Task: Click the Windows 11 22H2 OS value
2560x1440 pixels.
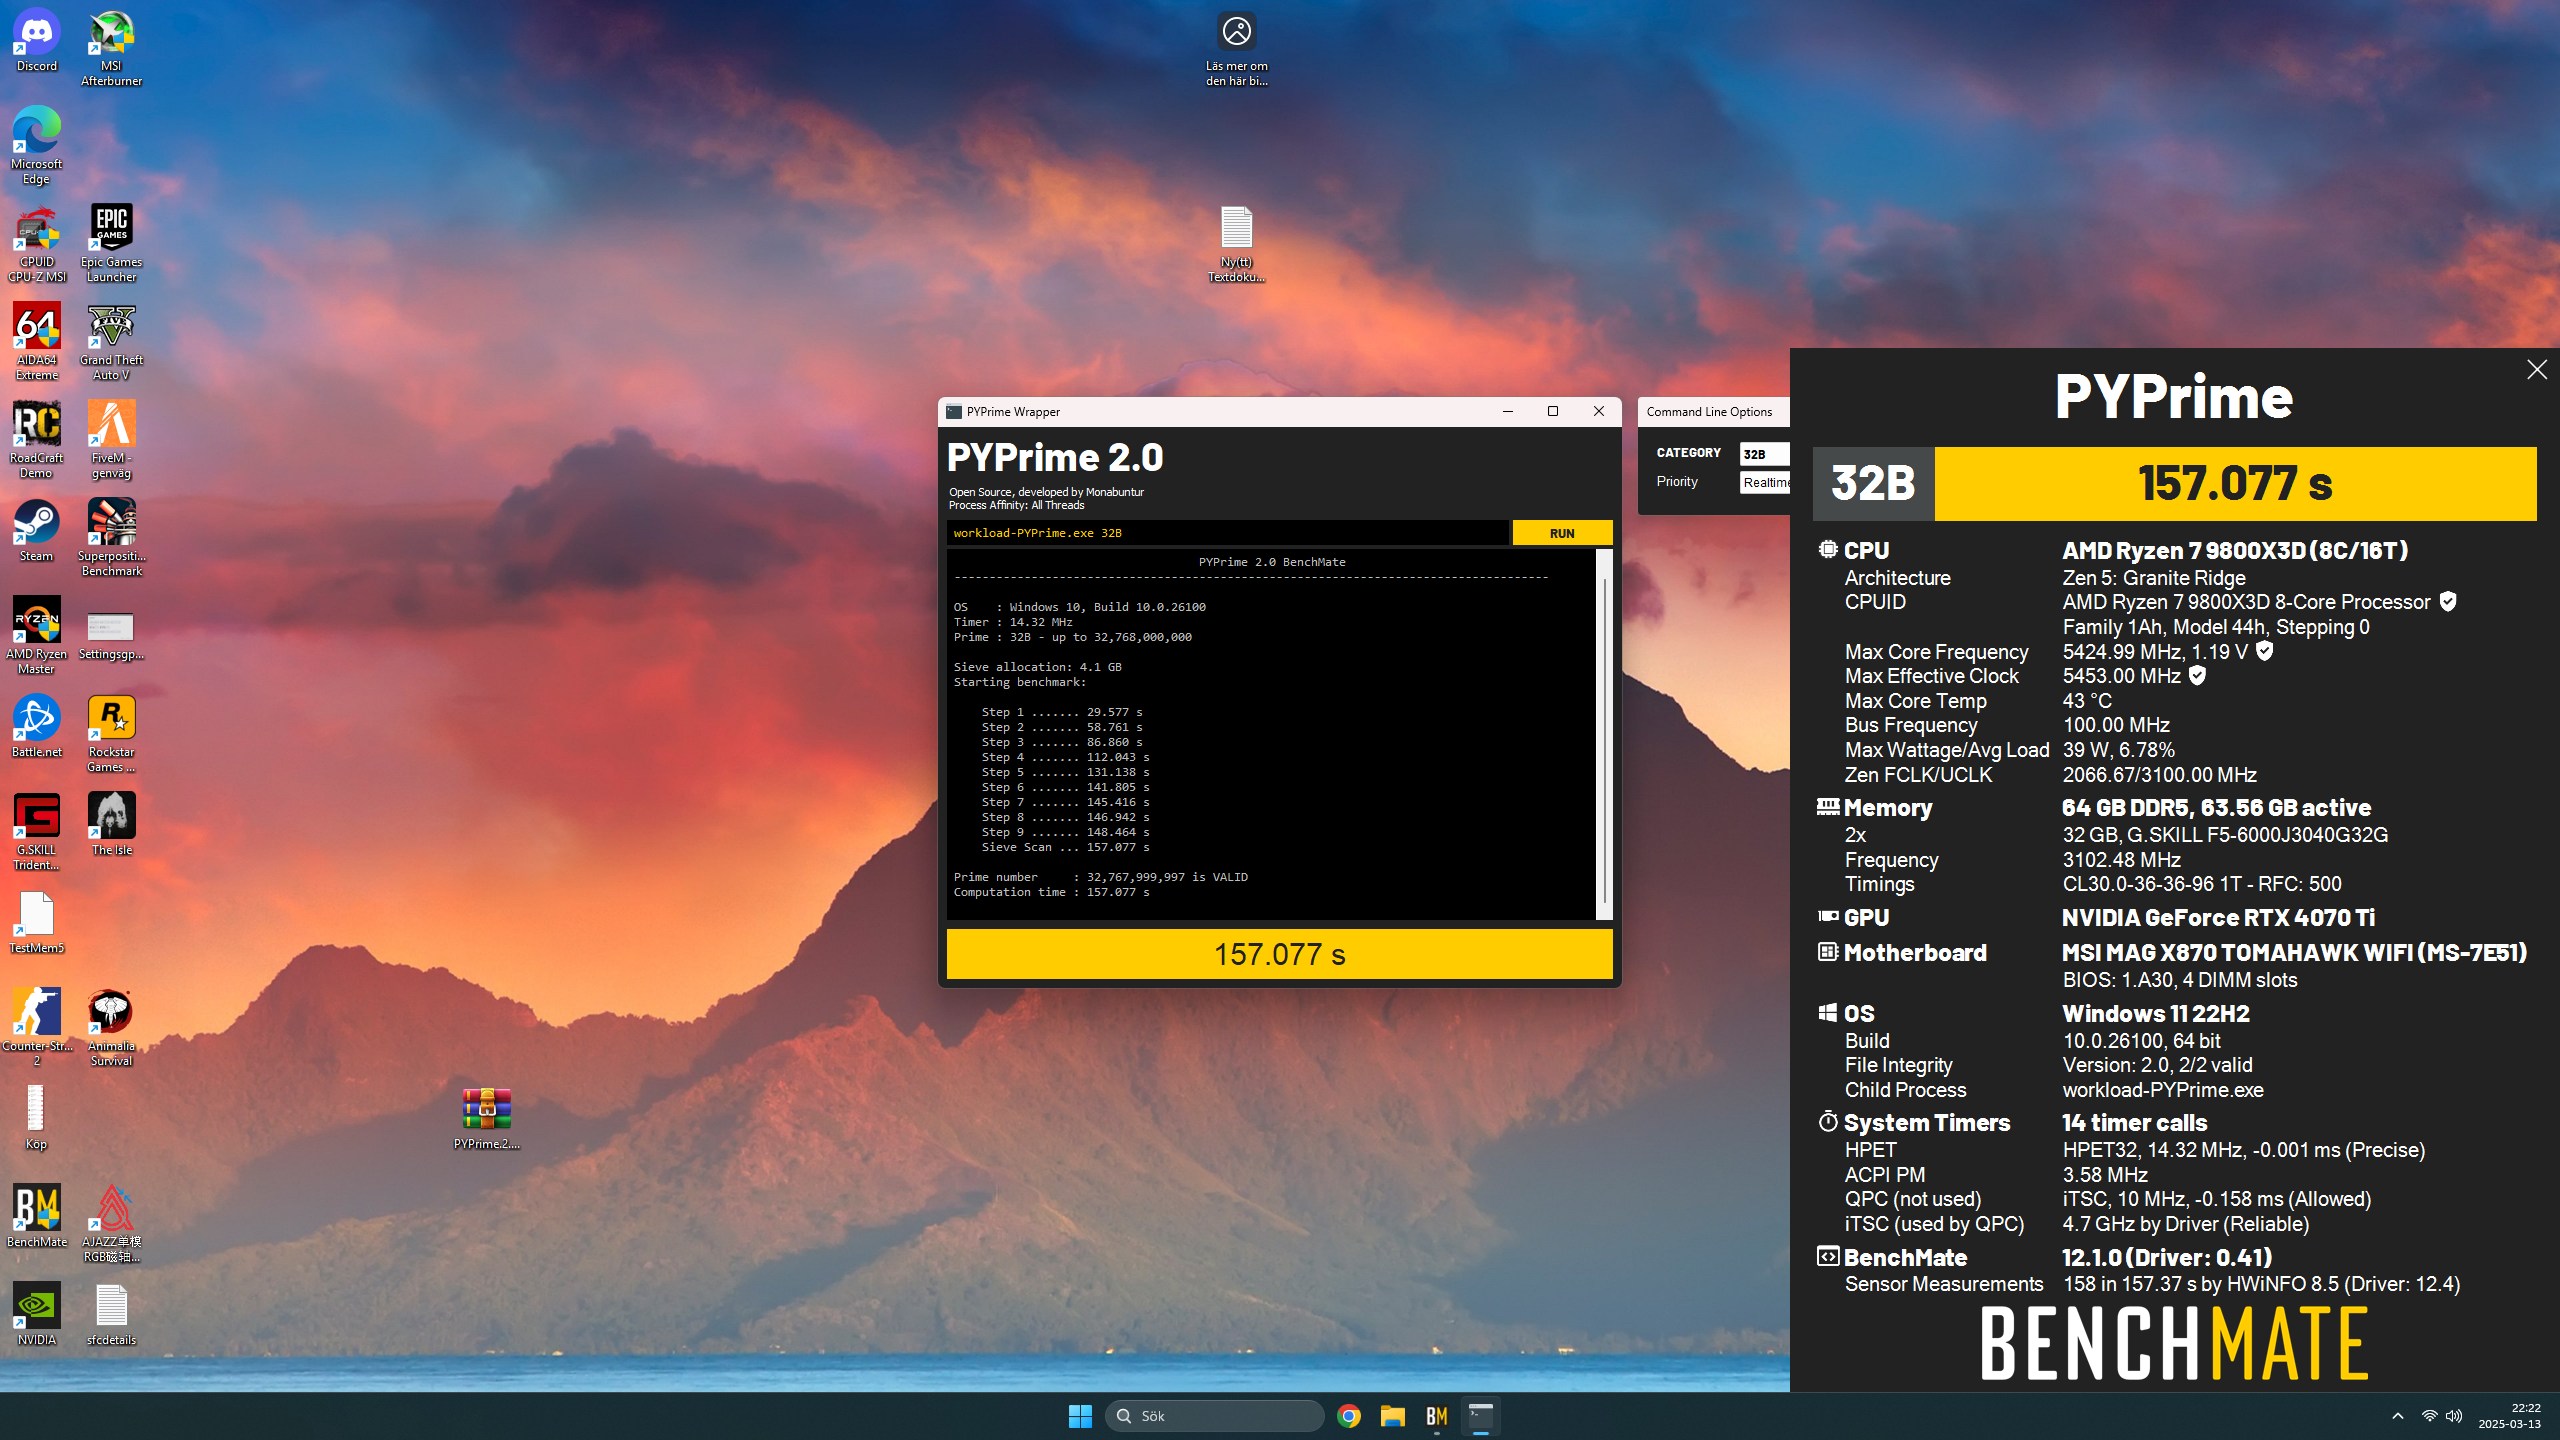Action: coord(2156,1014)
